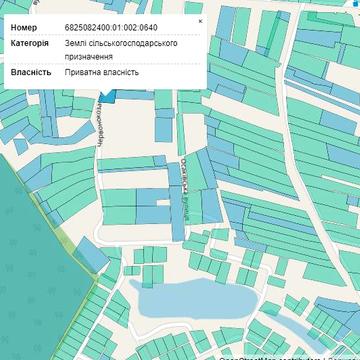Click the small beige gap inside blue parcel

click(163, 202)
